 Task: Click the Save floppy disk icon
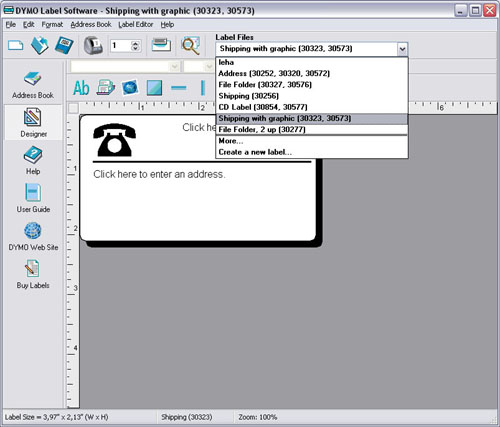pos(64,45)
